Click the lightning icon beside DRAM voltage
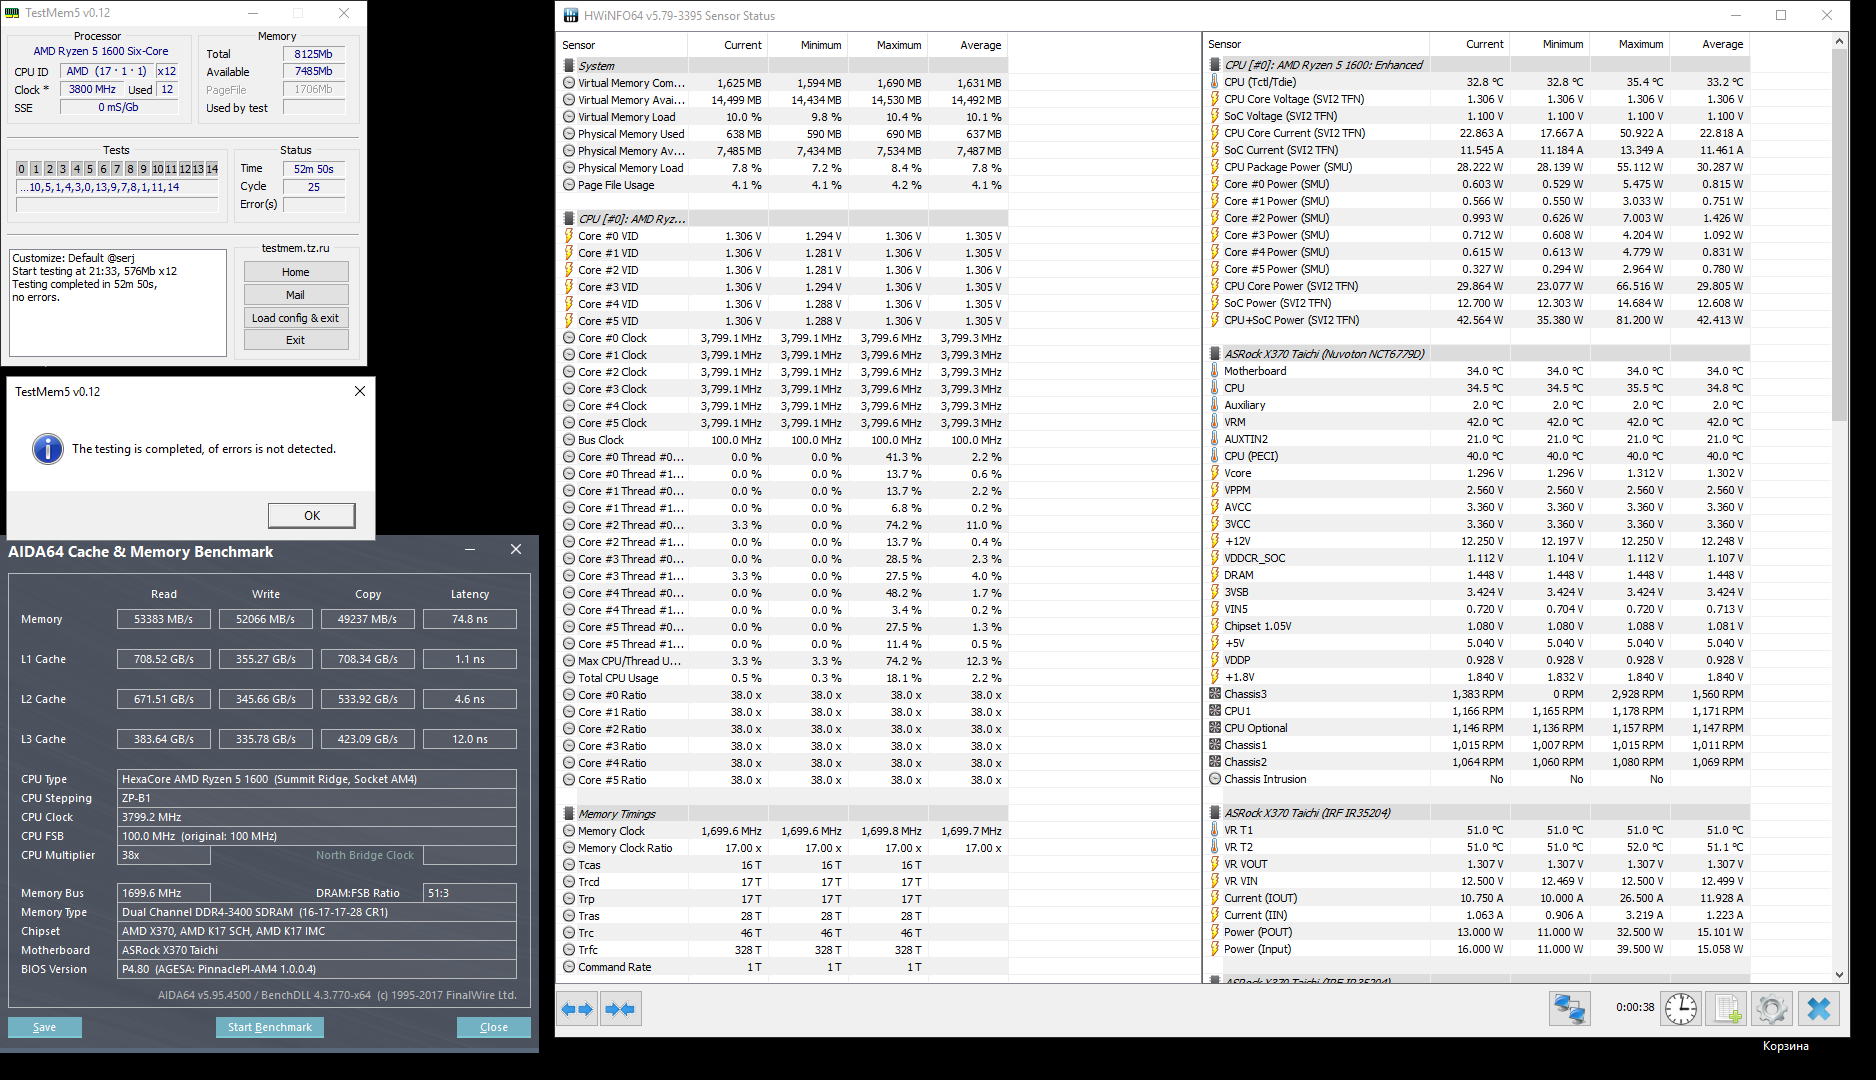Screen dimensions: 1876x1080 tap(1215, 575)
